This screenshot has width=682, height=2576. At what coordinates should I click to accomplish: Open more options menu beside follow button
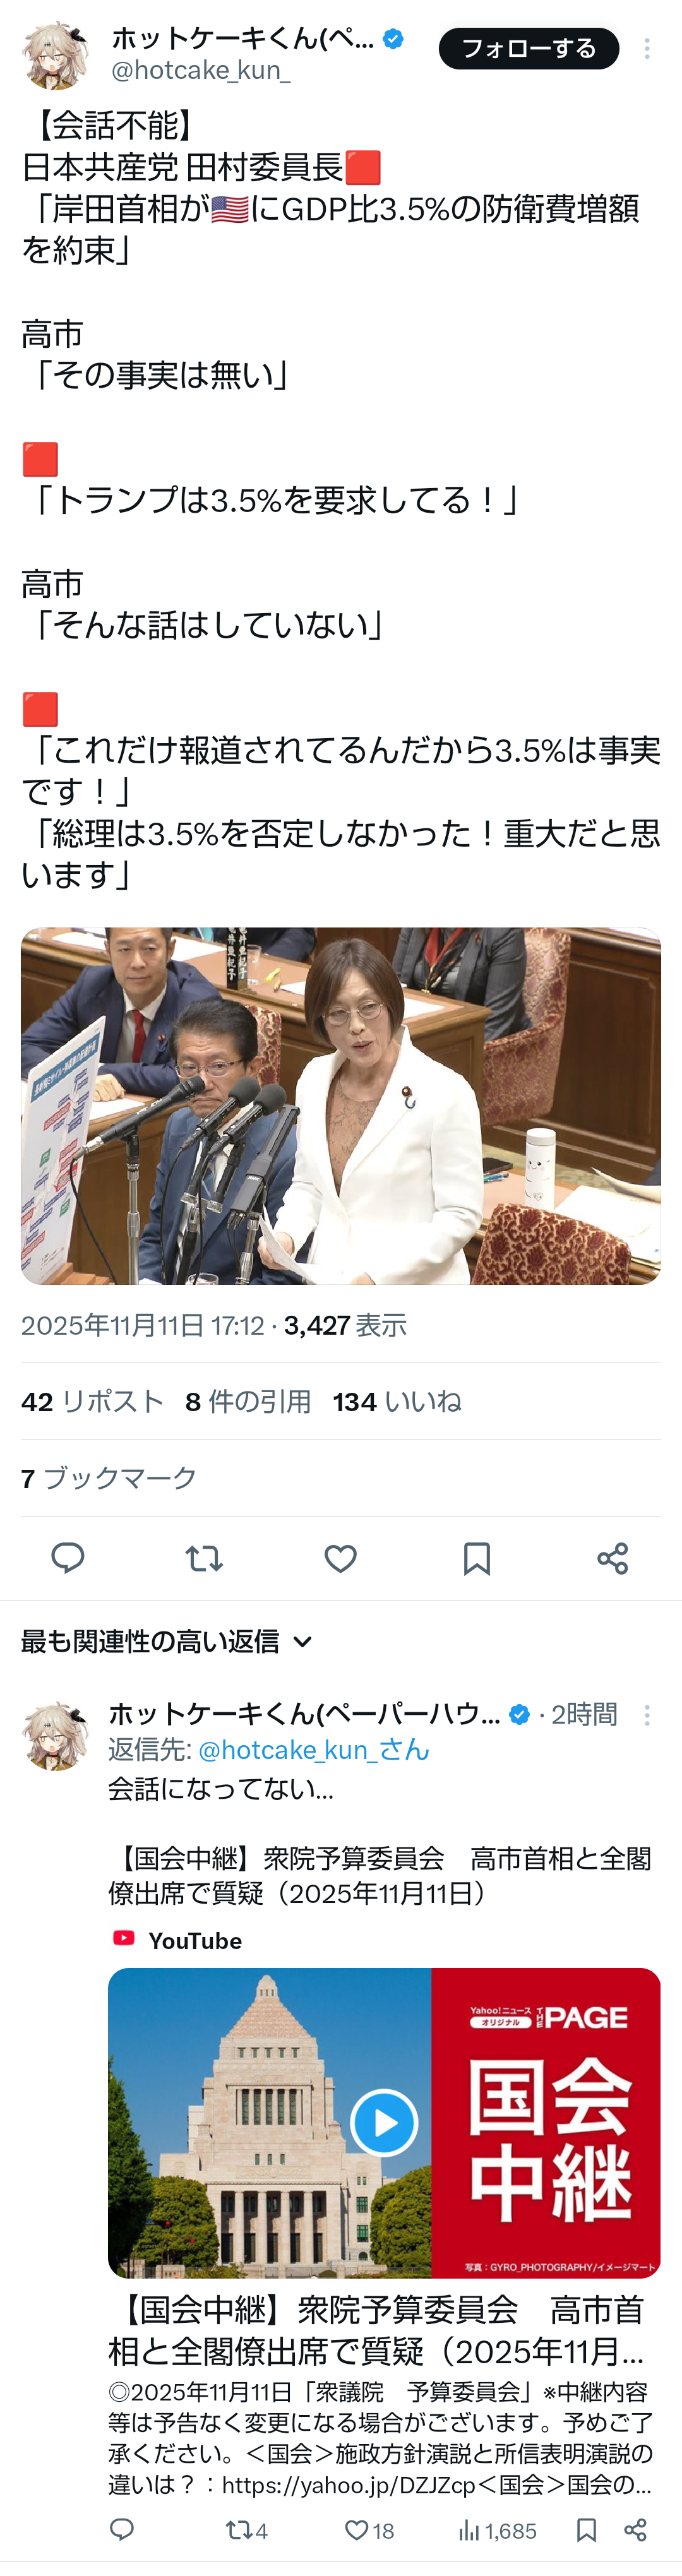tap(647, 49)
